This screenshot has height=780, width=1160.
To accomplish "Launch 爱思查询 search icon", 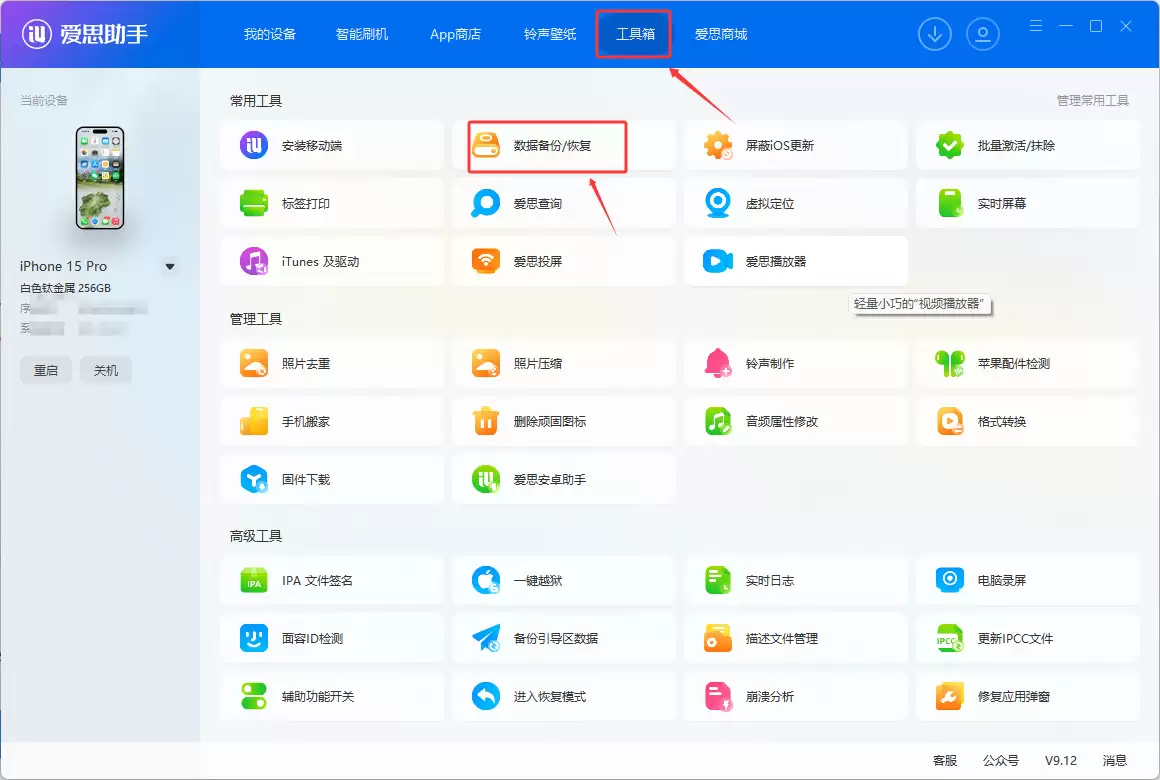I will pyautogui.click(x=486, y=203).
